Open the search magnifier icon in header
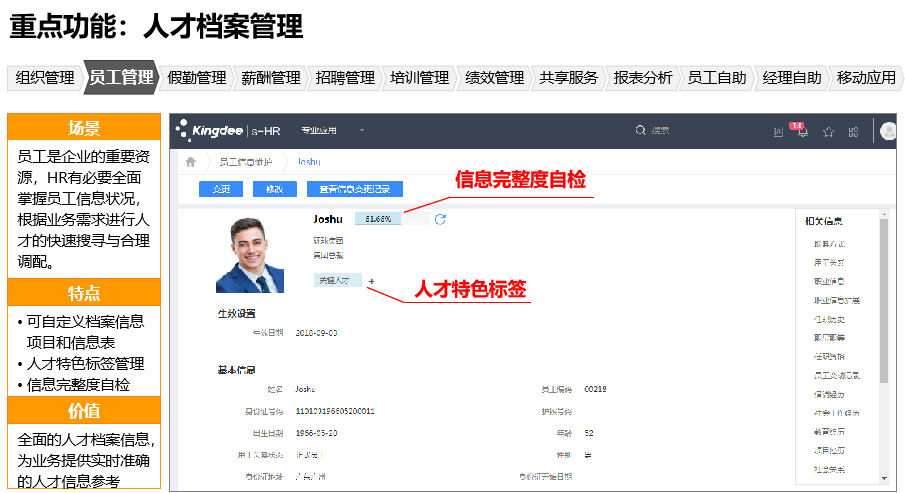 [640, 130]
